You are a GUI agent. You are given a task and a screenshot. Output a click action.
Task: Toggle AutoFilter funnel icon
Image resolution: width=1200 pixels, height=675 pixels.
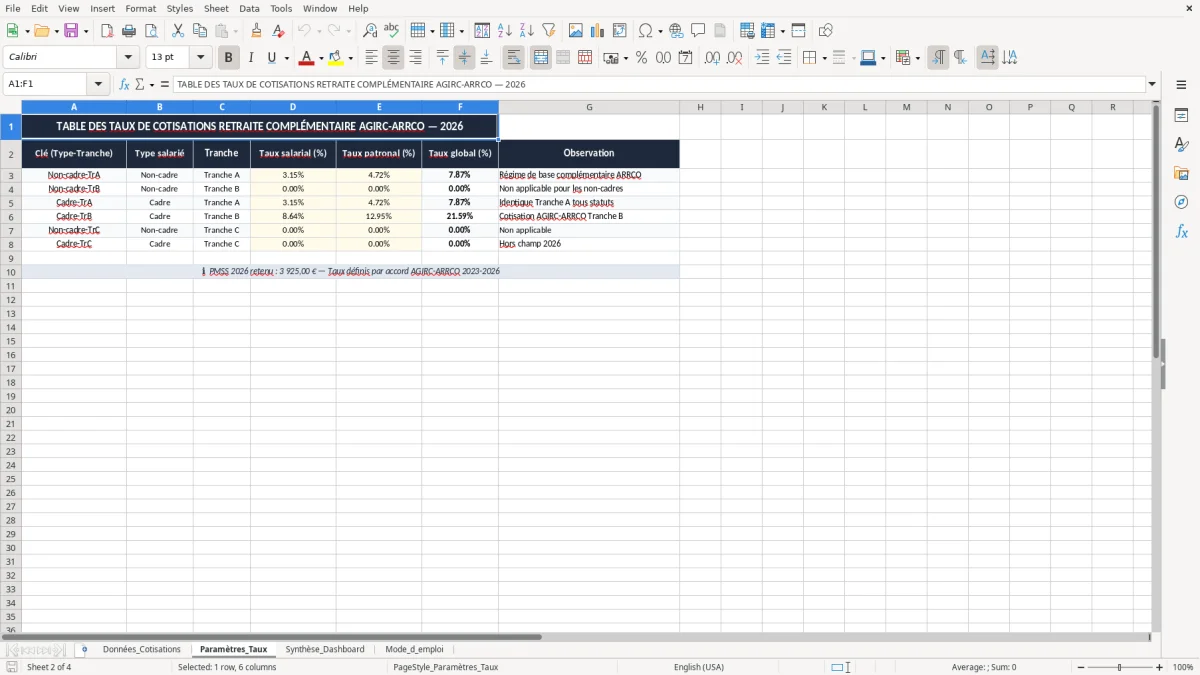coord(548,31)
